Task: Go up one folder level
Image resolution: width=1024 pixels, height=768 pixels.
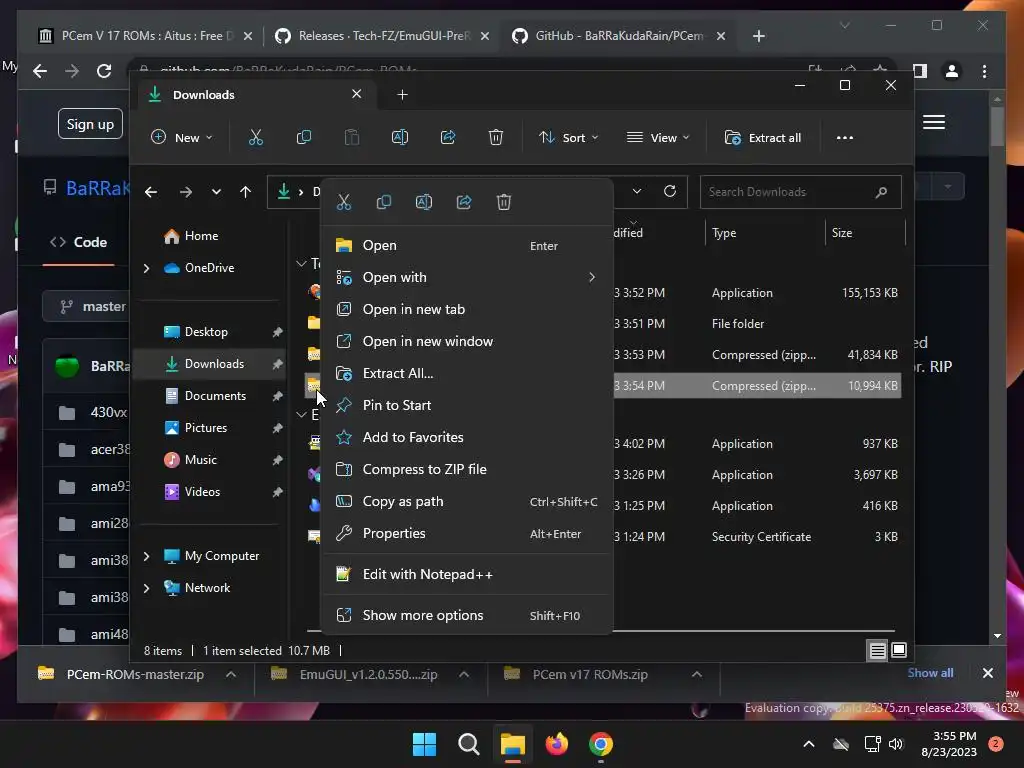Action: point(246,192)
